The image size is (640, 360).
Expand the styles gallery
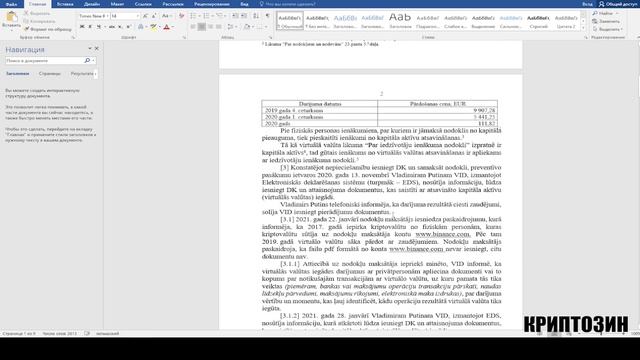pos(583,27)
